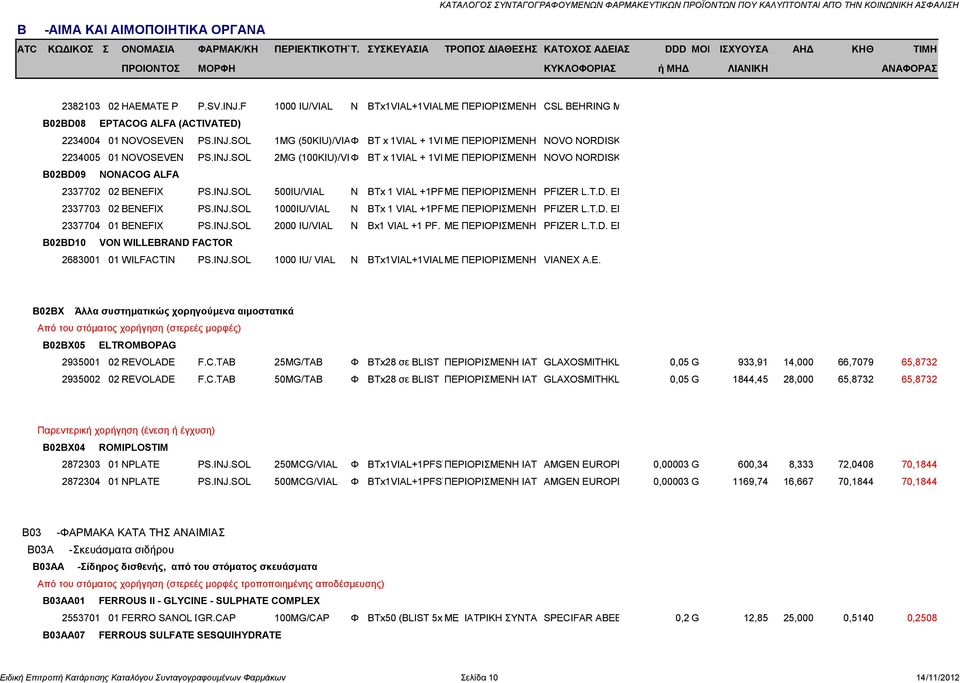Select heading B03AA07 FERROUS SULFATE SESQUIHYDRATE
The width and height of the screenshot is (960, 683).
[162, 635]
